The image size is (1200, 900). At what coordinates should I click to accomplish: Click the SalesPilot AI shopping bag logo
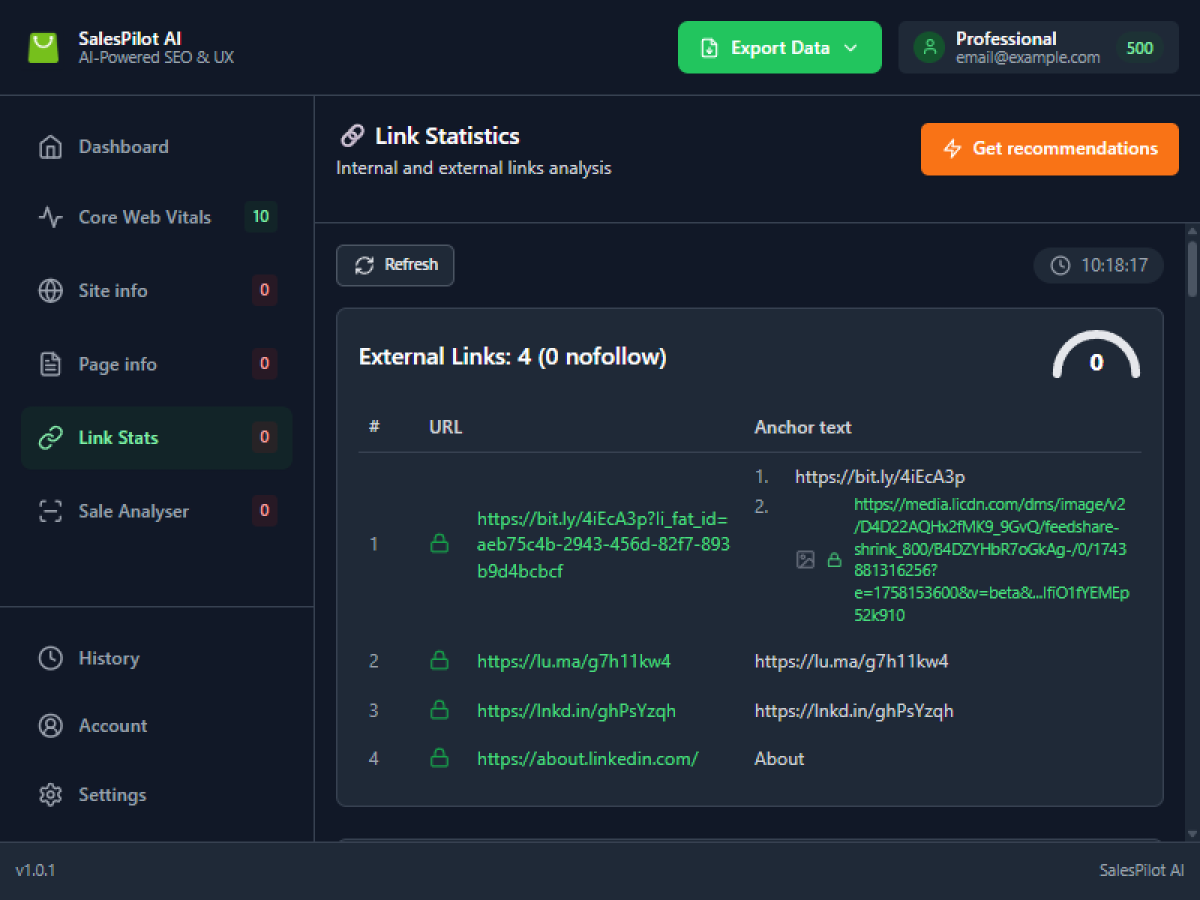click(x=43, y=48)
